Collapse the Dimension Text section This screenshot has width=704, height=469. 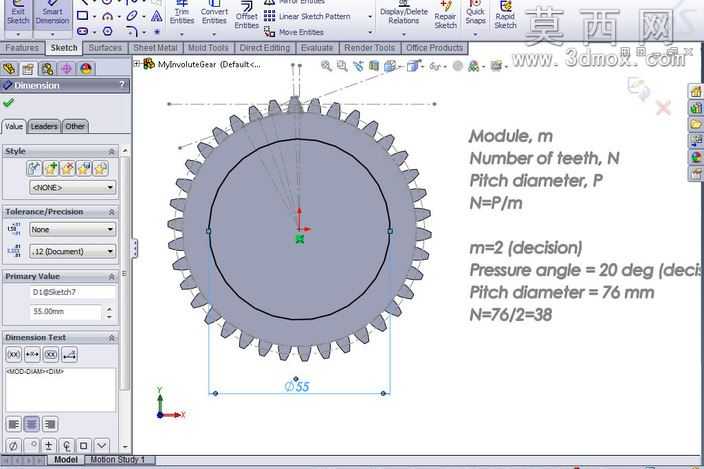click(111, 338)
